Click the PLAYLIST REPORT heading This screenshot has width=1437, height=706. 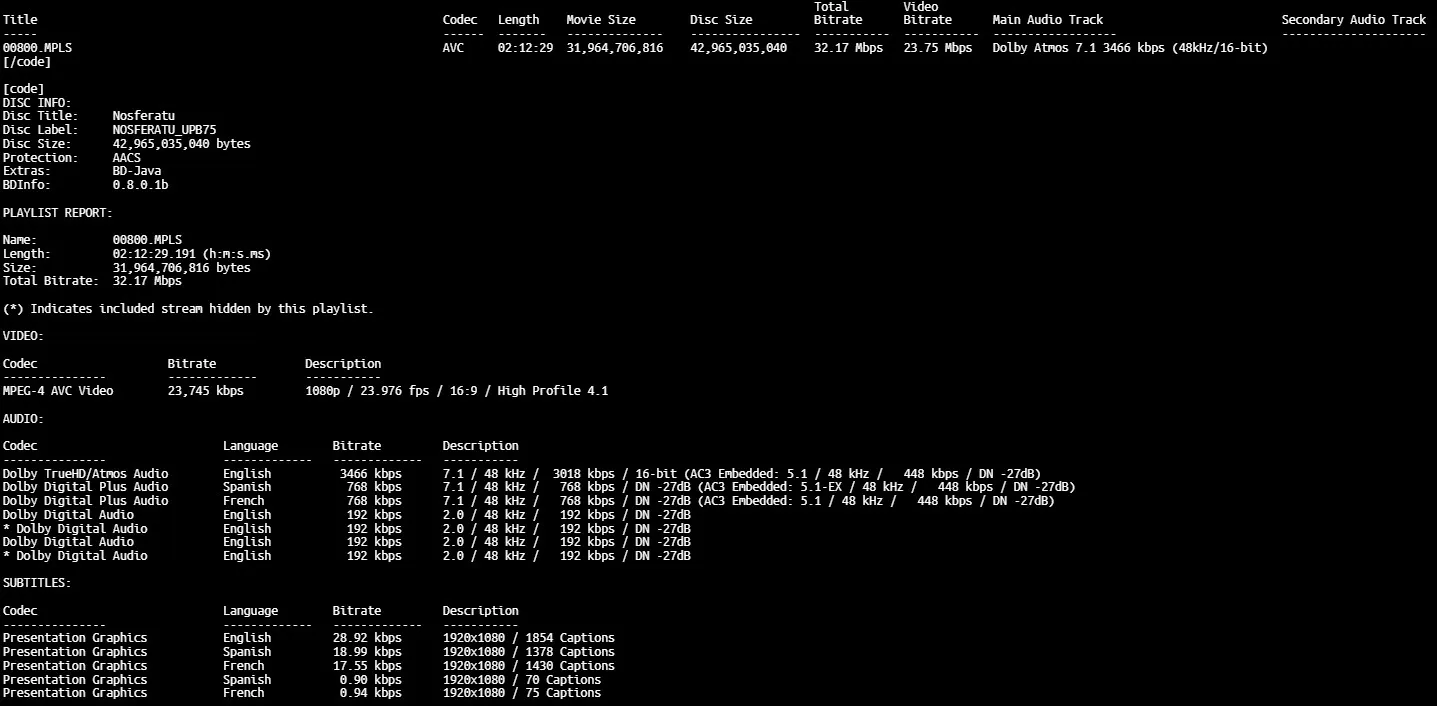(57, 213)
